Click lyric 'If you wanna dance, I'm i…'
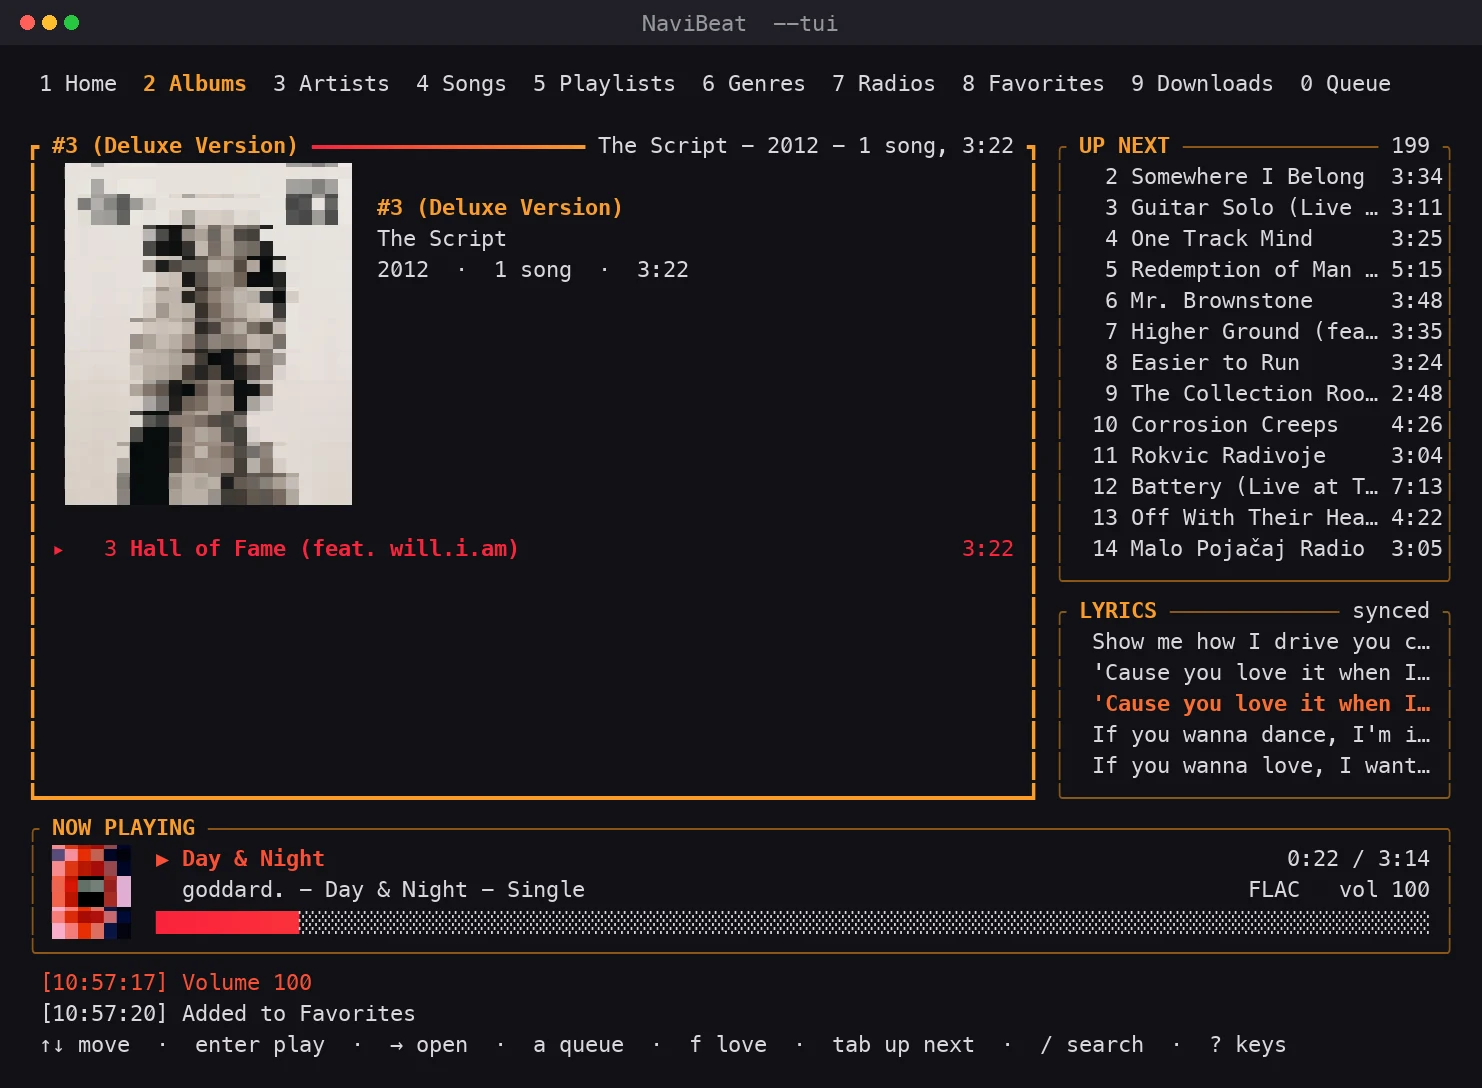This screenshot has height=1088, width=1482. pyautogui.click(x=1261, y=734)
